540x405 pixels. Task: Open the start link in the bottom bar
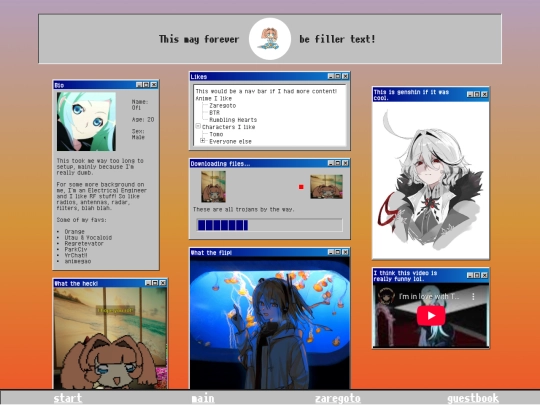68,398
